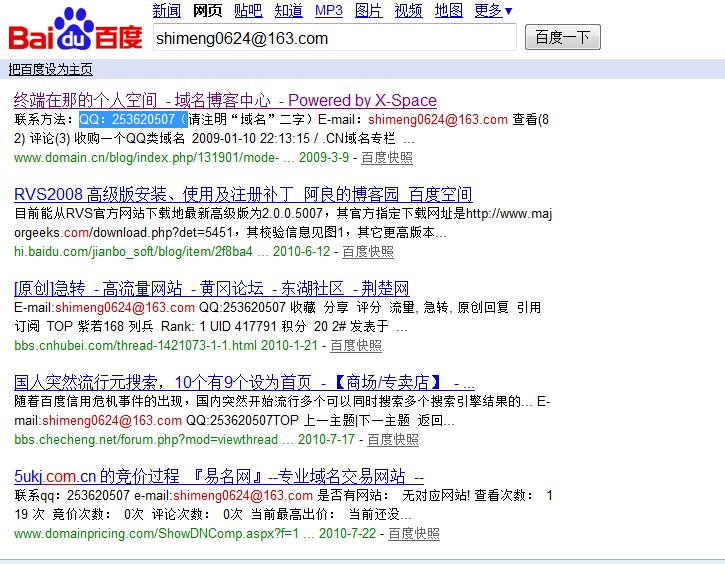Image resolution: width=725 pixels, height=564 pixels.
Task: Click red email in first result snippet
Action: coord(438,120)
